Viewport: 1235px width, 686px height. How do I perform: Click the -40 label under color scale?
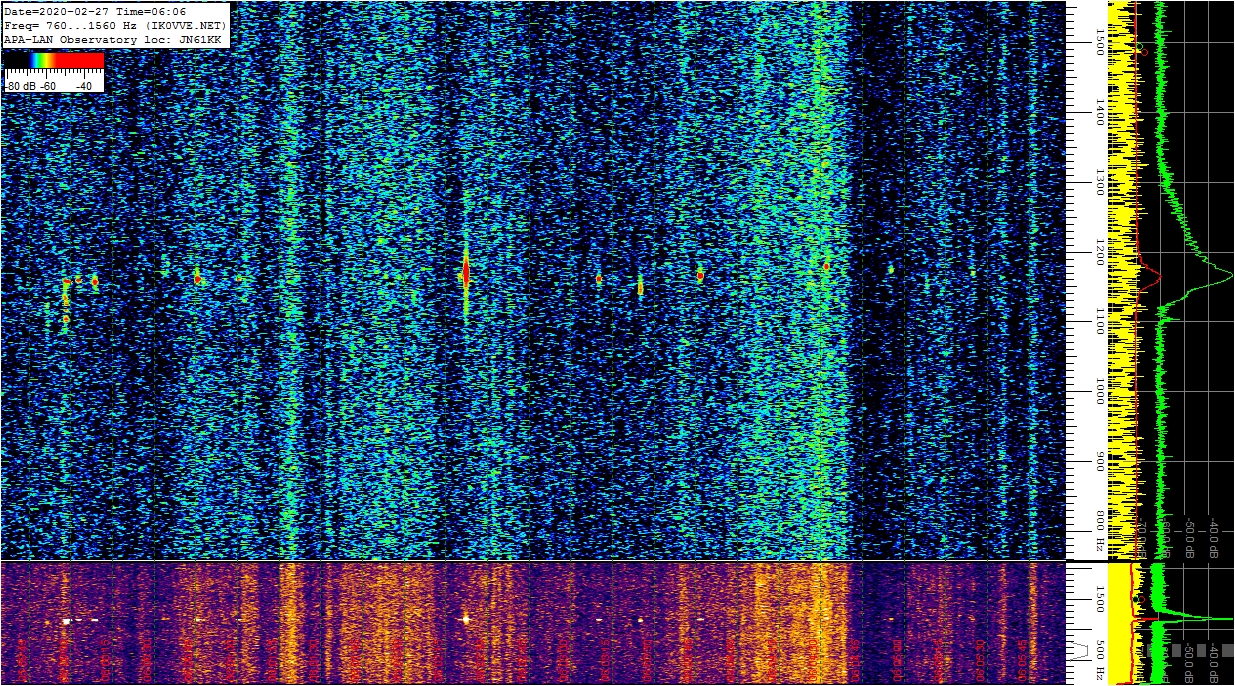click(84, 87)
